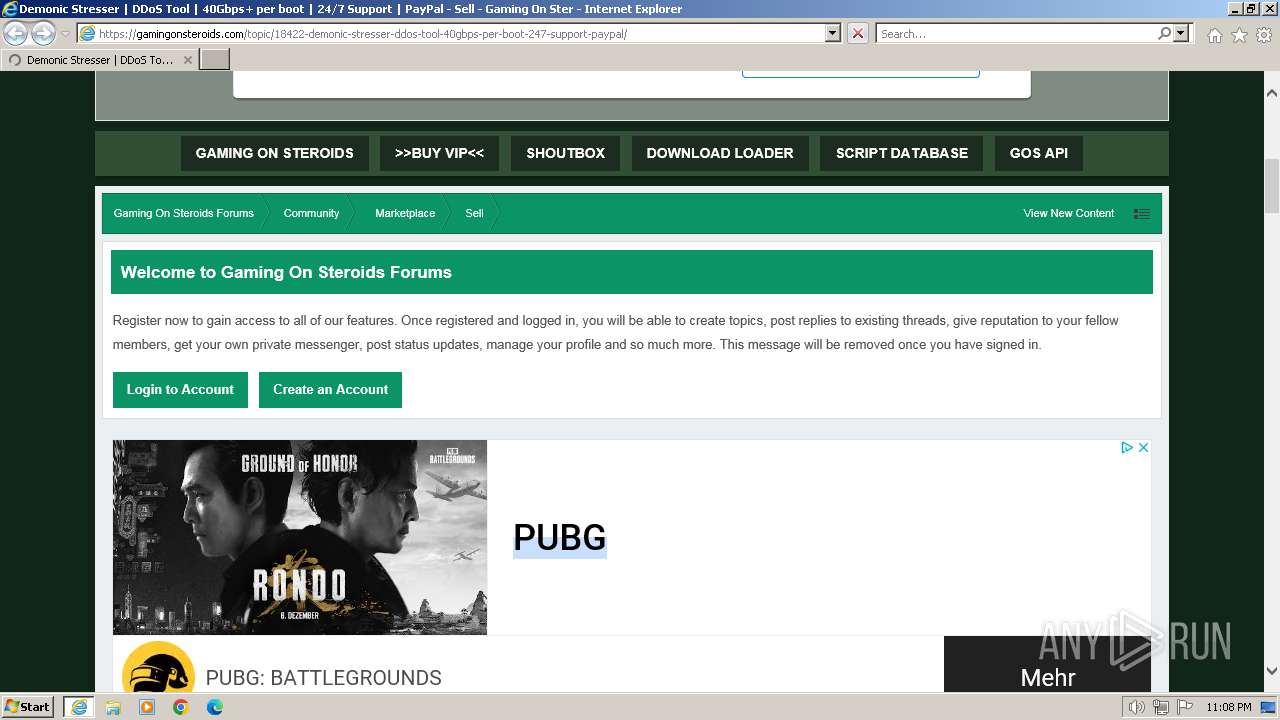Click the PUBG ad headline text
This screenshot has height=720, width=1280.
(559, 538)
